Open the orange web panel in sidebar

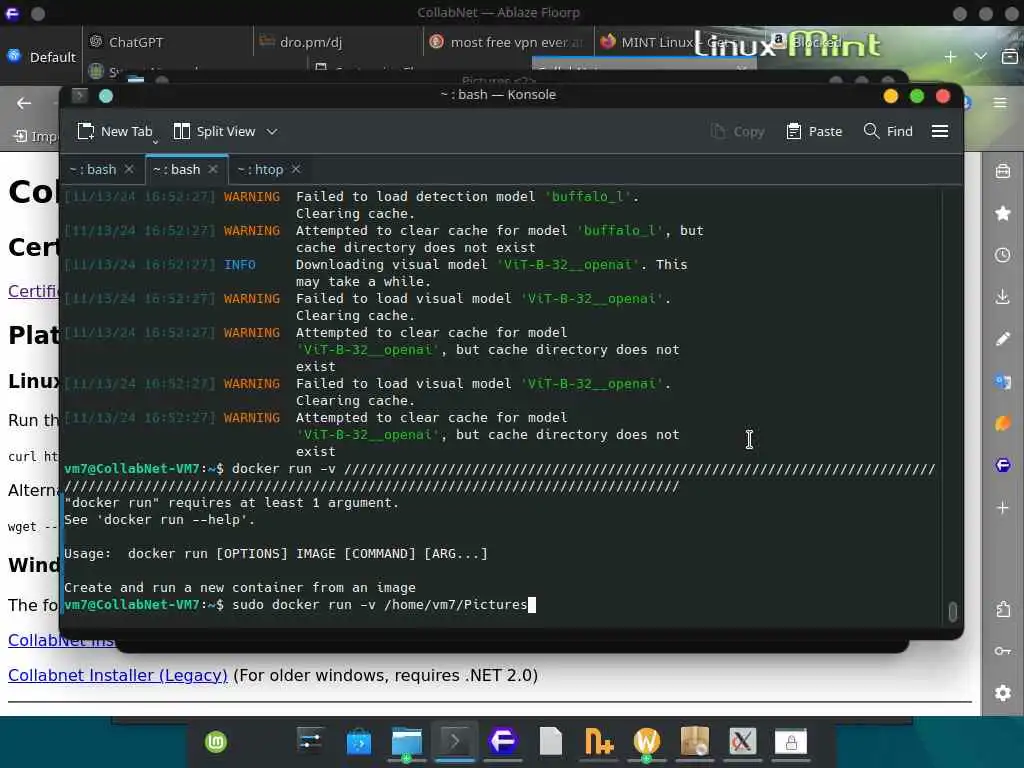click(x=1002, y=423)
